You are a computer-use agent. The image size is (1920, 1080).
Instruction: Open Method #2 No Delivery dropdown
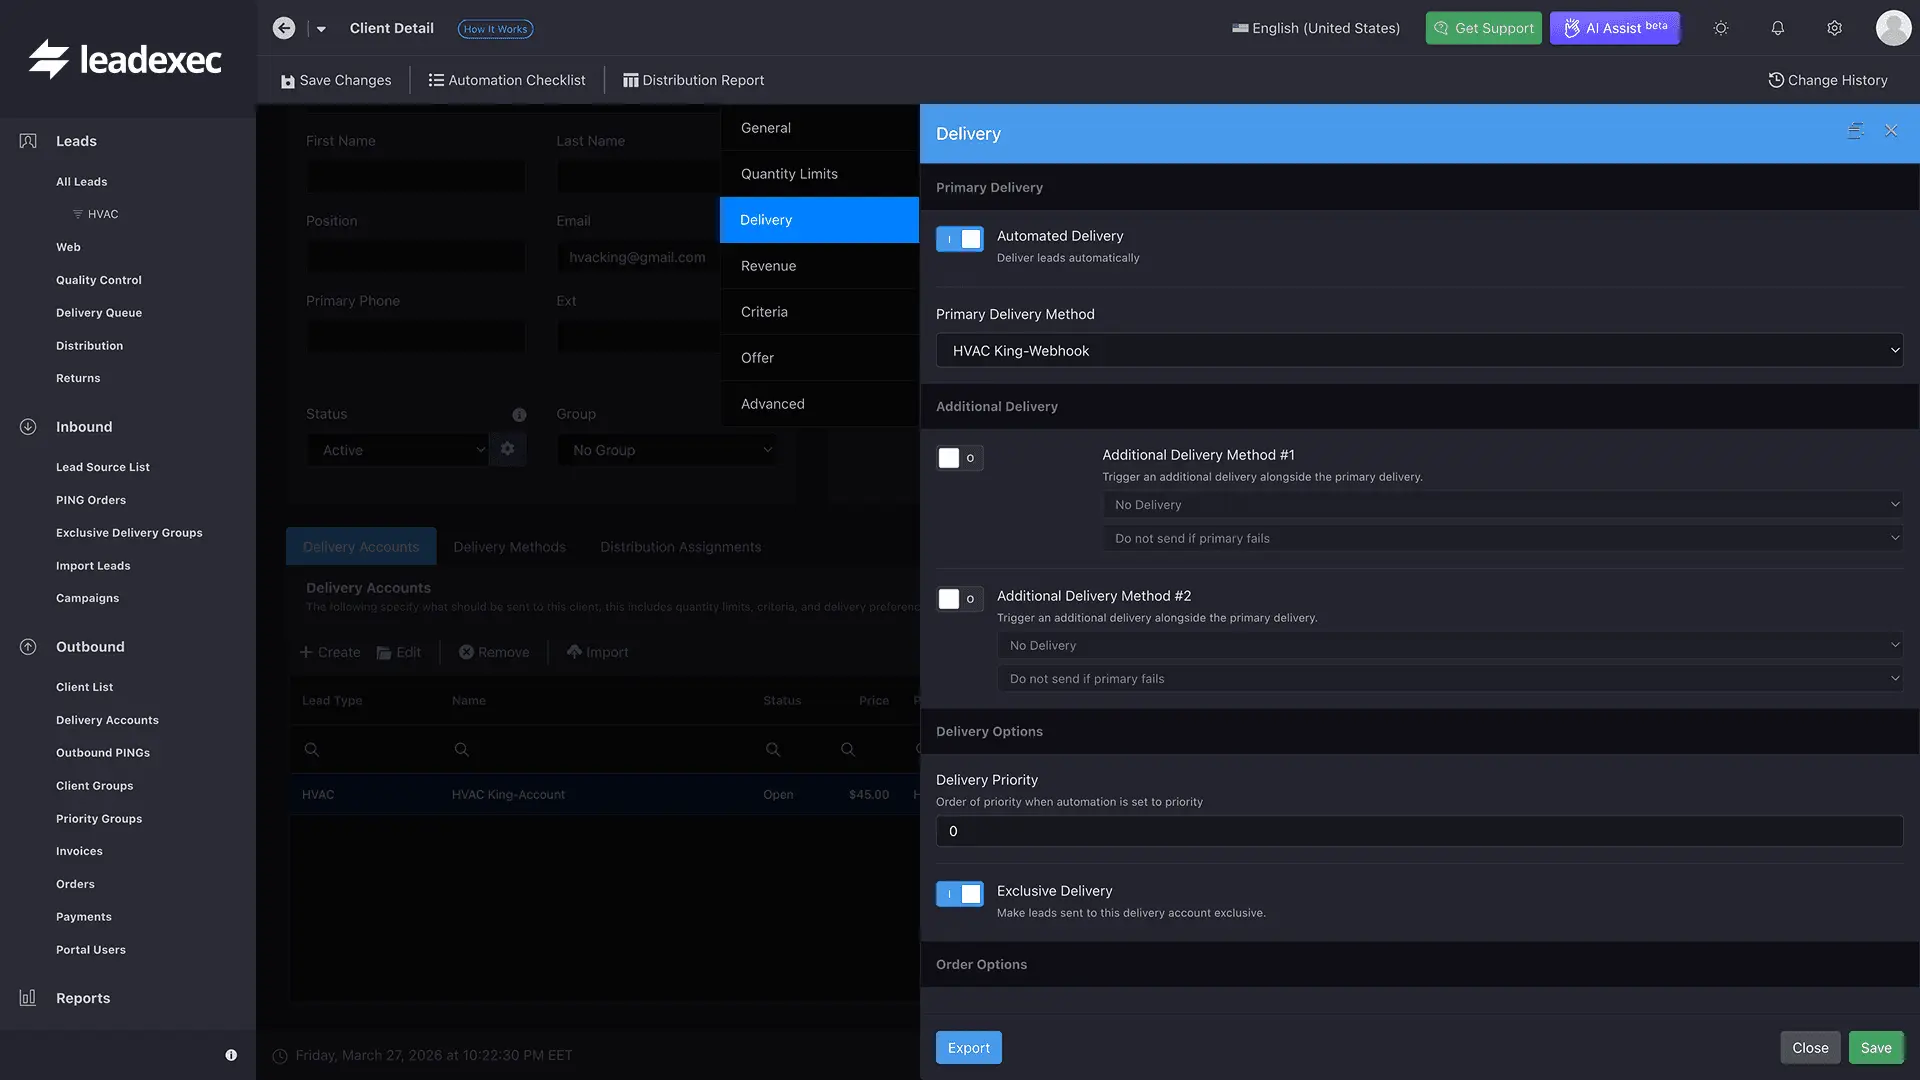pos(1450,646)
